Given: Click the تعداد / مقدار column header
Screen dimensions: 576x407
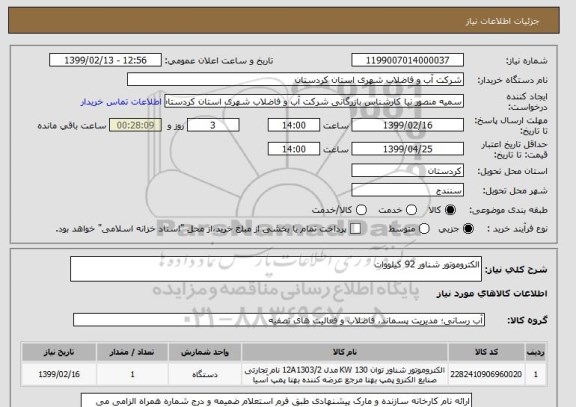Looking at the screenshot, I should click(x=132, y=352).
